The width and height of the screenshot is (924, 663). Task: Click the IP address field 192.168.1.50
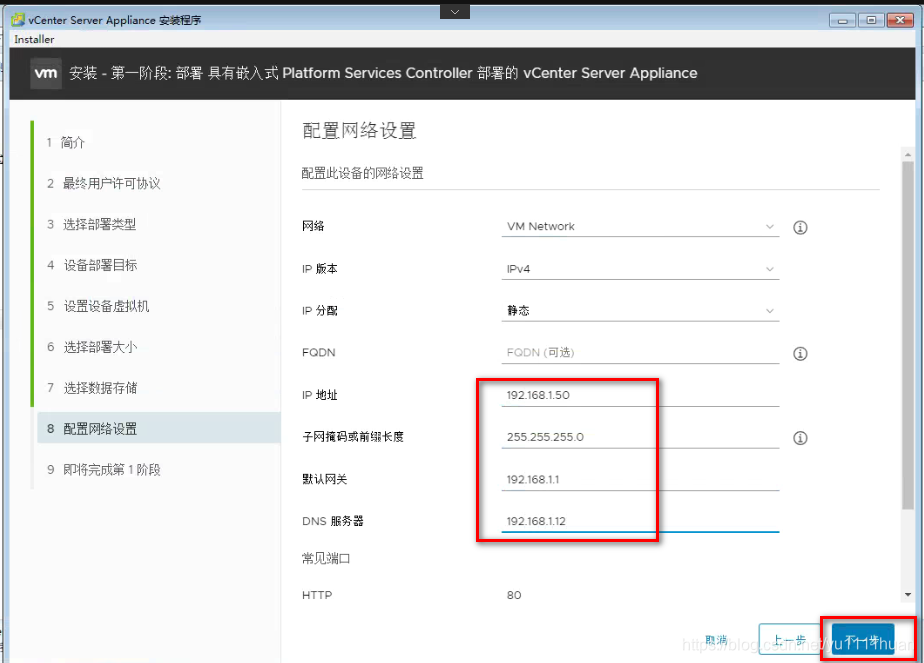(x=640, y=395)
